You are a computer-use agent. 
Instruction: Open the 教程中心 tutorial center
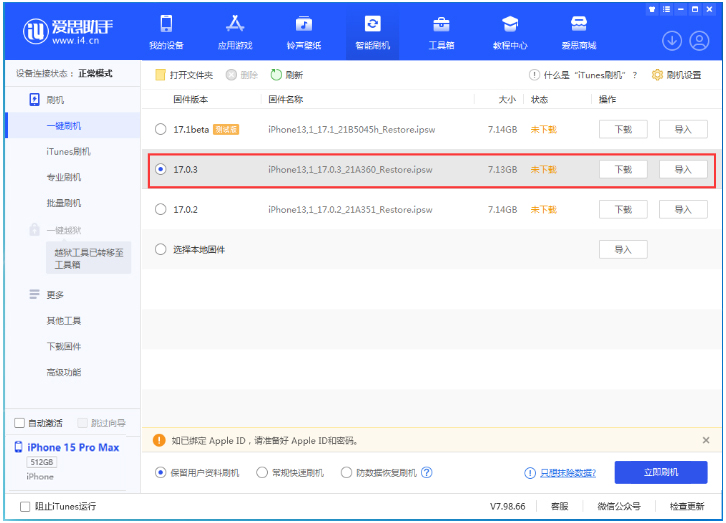(510, 32)
